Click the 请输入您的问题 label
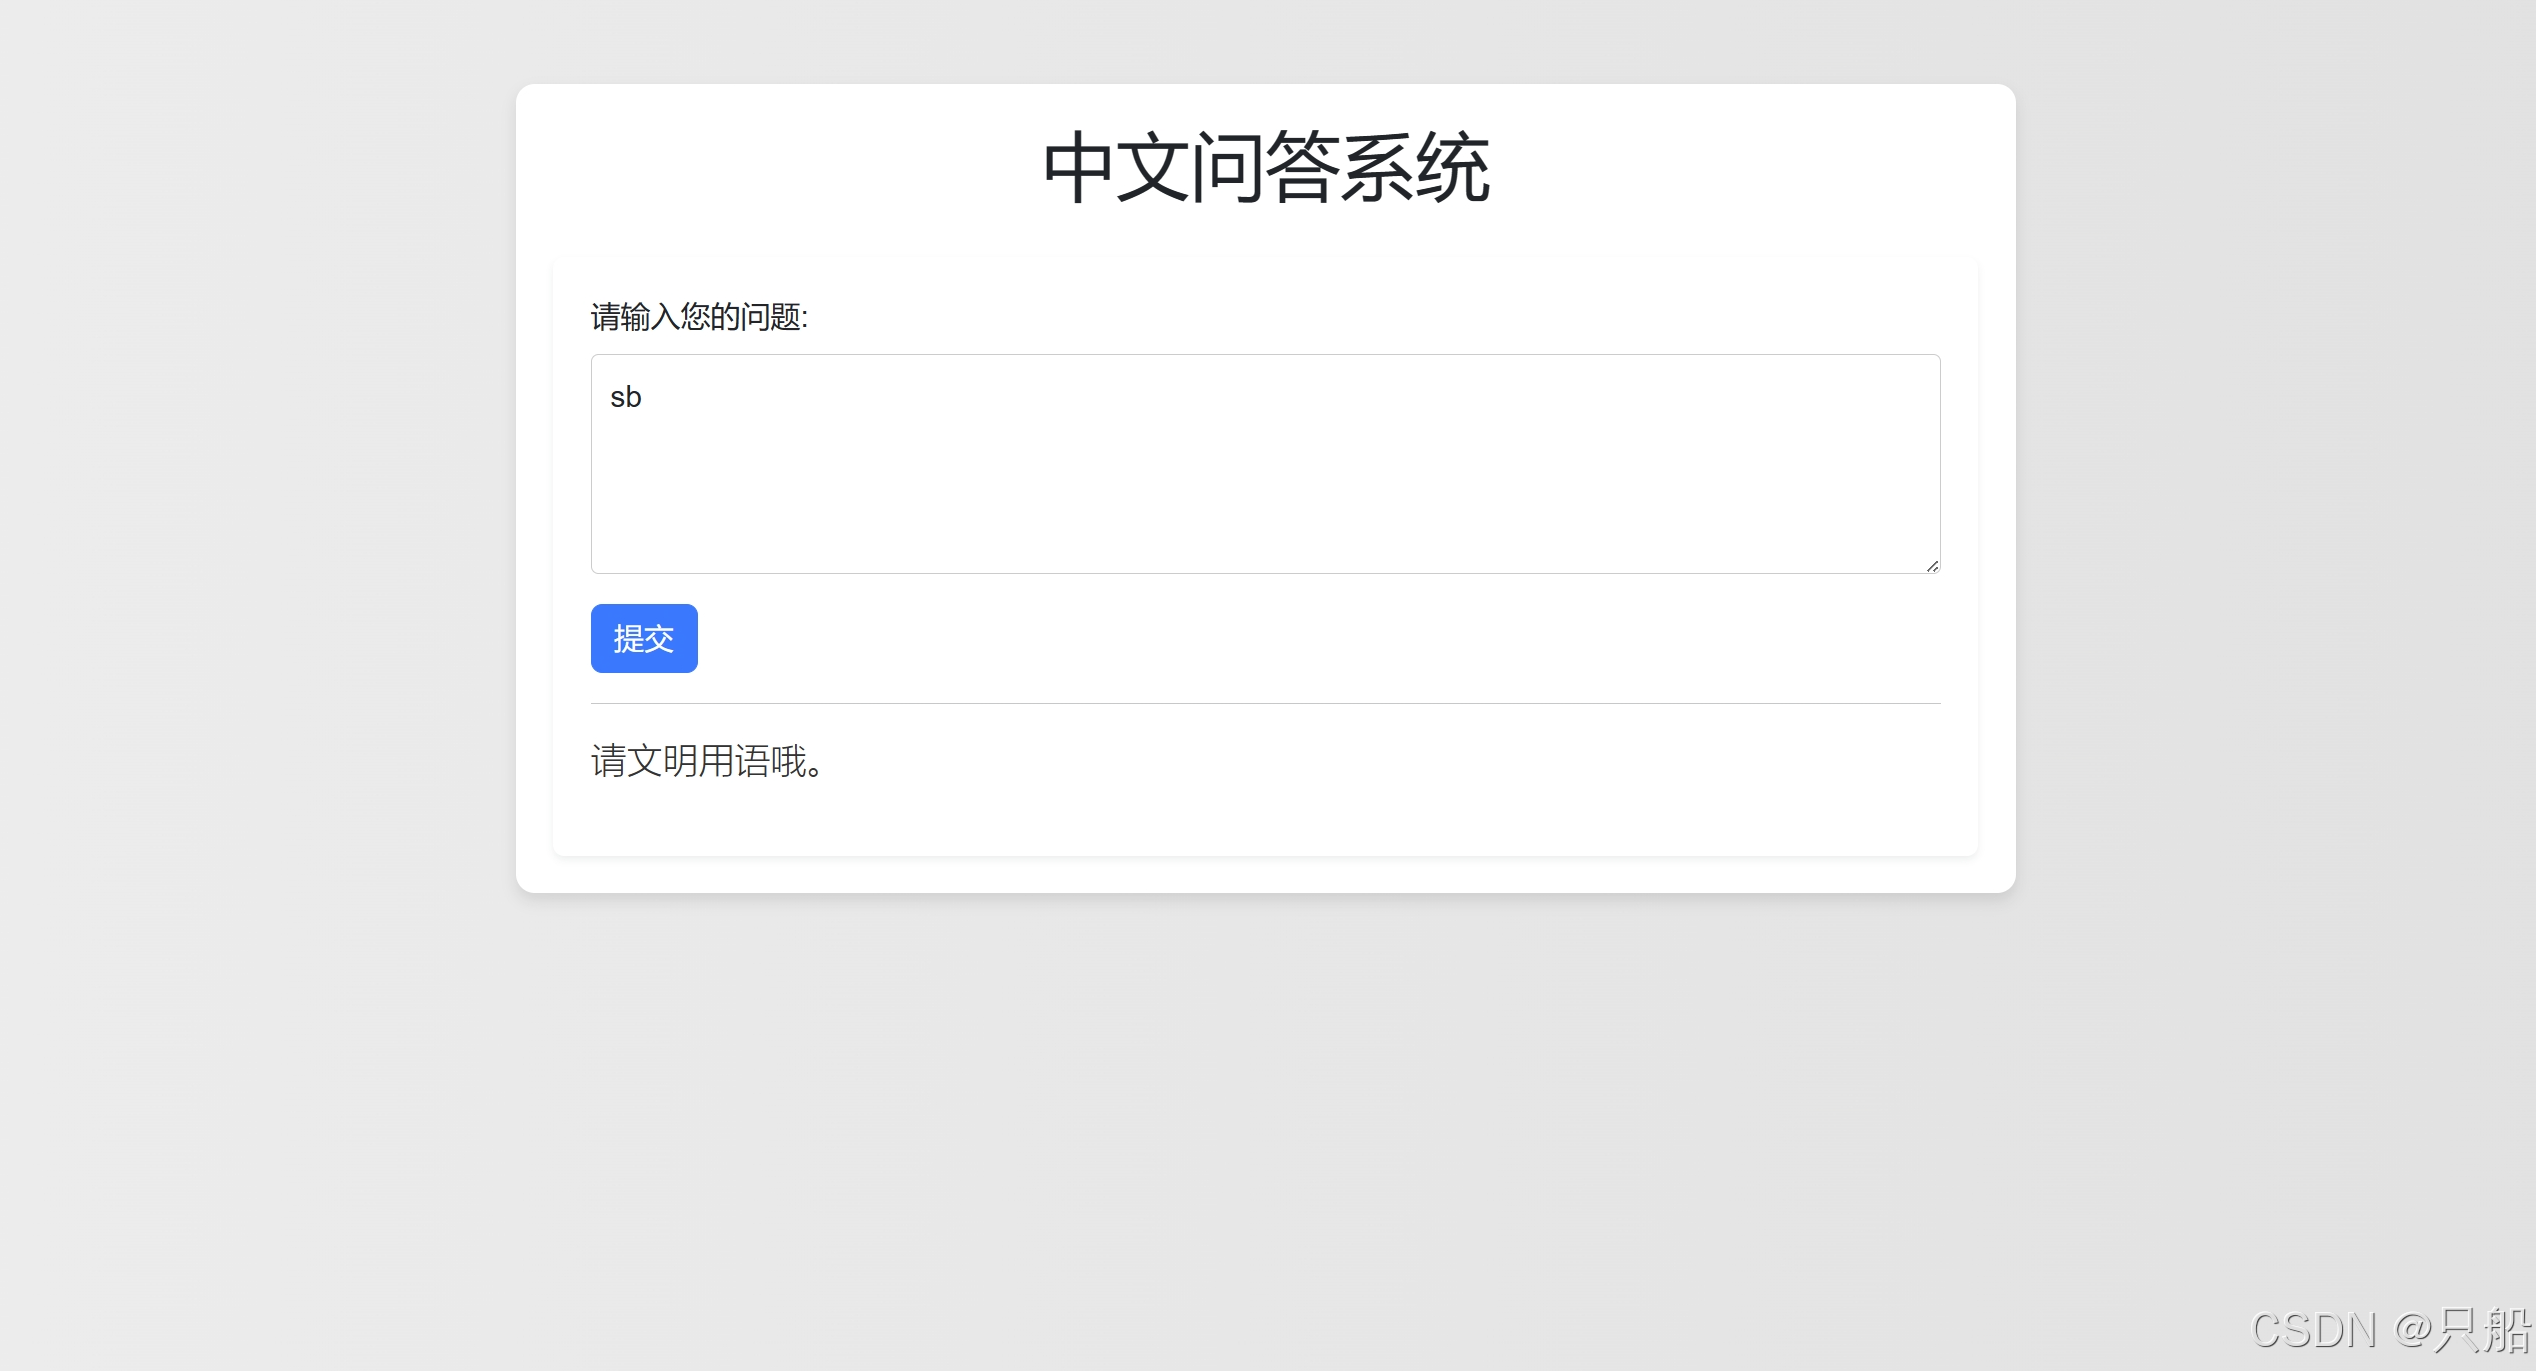This screenshot has height=1371, width=2536. click(699, 317)
